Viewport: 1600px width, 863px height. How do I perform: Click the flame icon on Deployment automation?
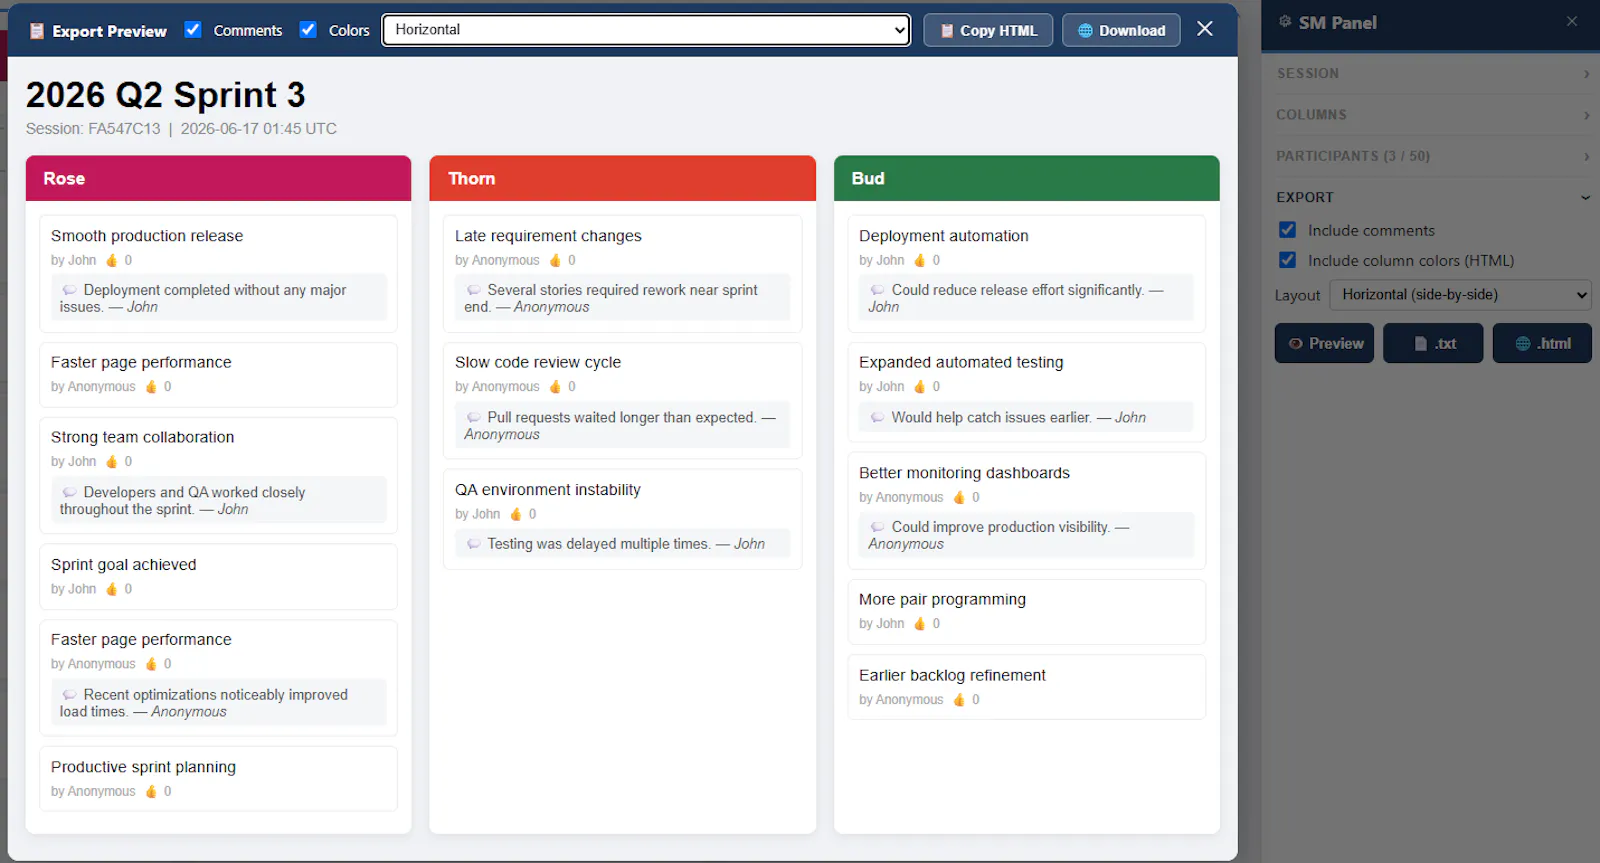click(x=920, y=260)
